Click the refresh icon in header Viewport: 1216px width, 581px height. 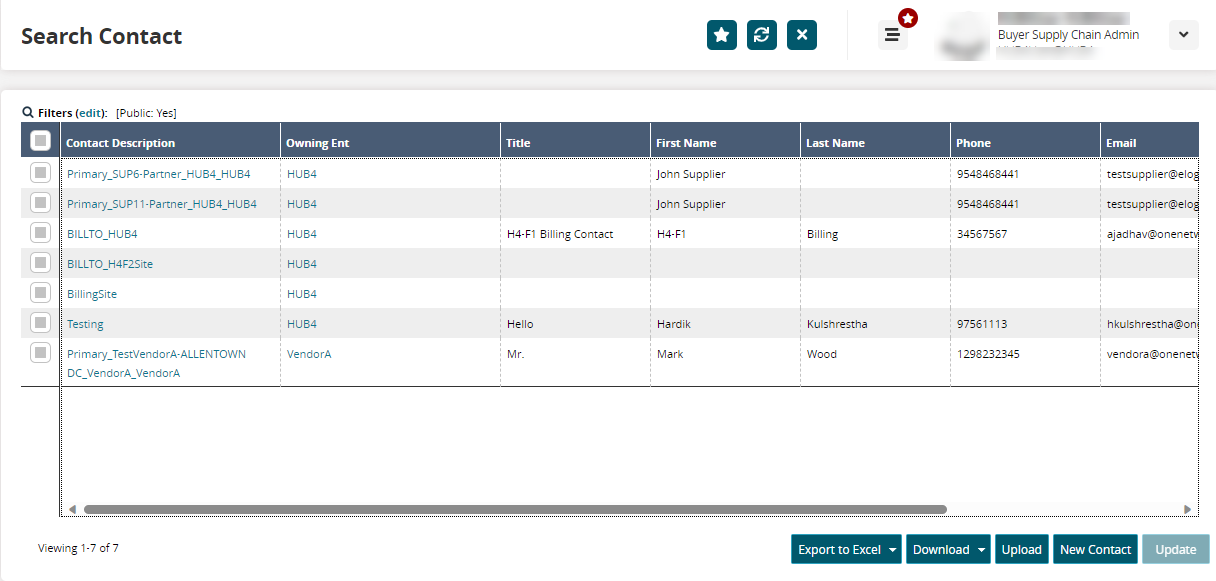point(762,35)
